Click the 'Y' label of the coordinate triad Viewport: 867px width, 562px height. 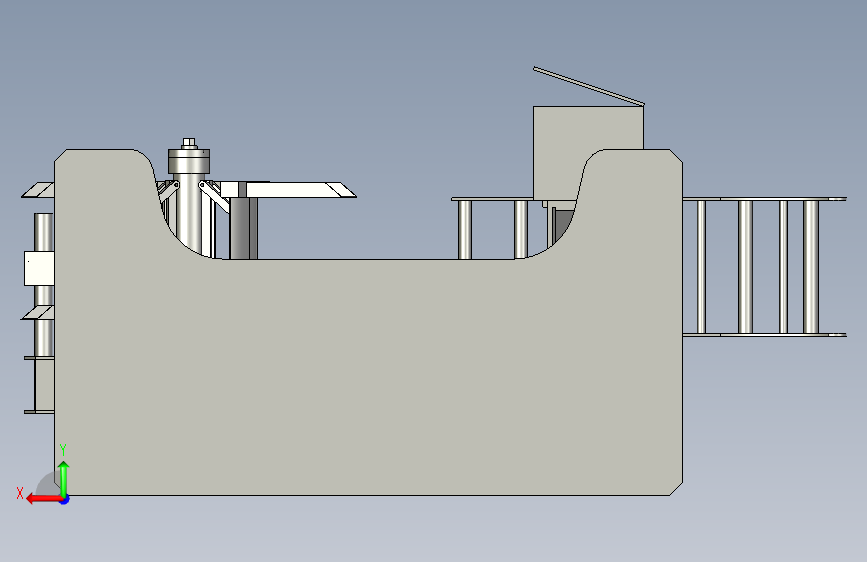coord(63,450)
